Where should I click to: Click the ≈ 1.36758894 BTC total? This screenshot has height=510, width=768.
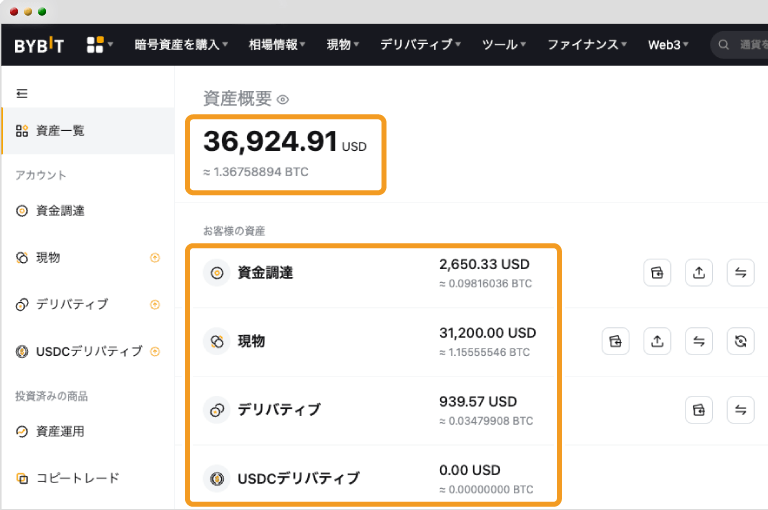point(256,172)
